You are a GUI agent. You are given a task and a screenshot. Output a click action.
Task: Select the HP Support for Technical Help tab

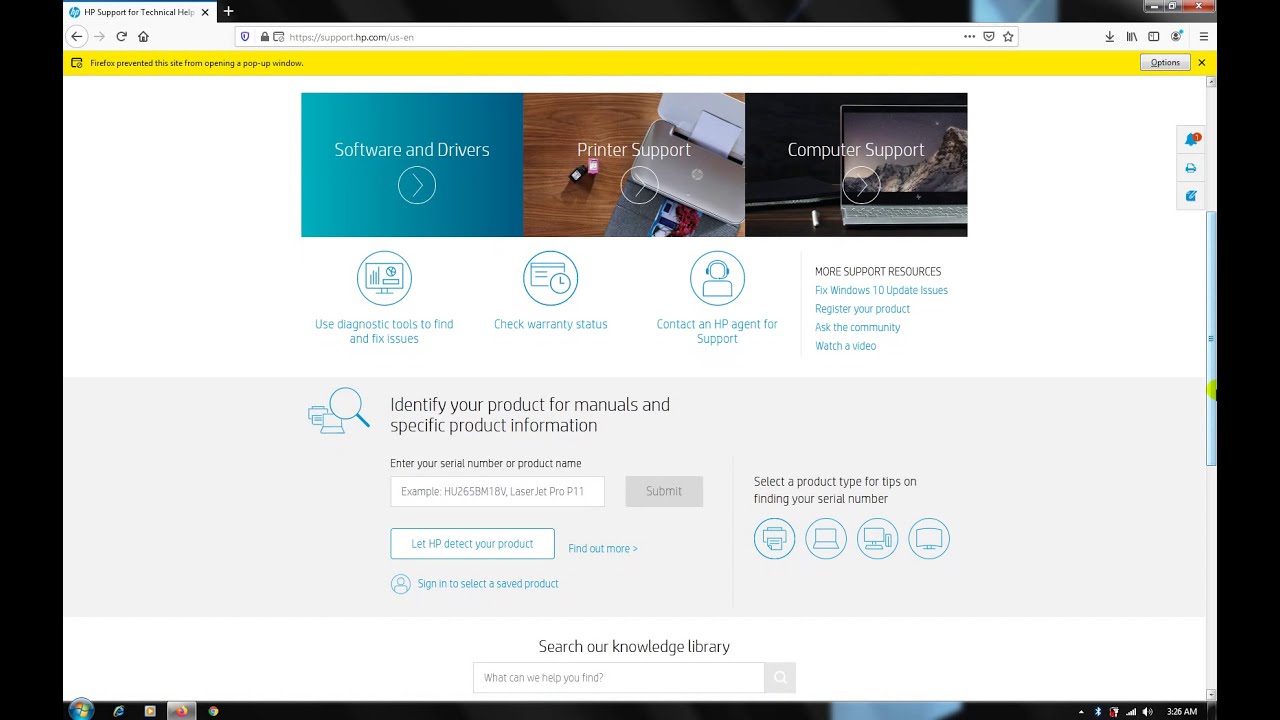click(139, 12)
